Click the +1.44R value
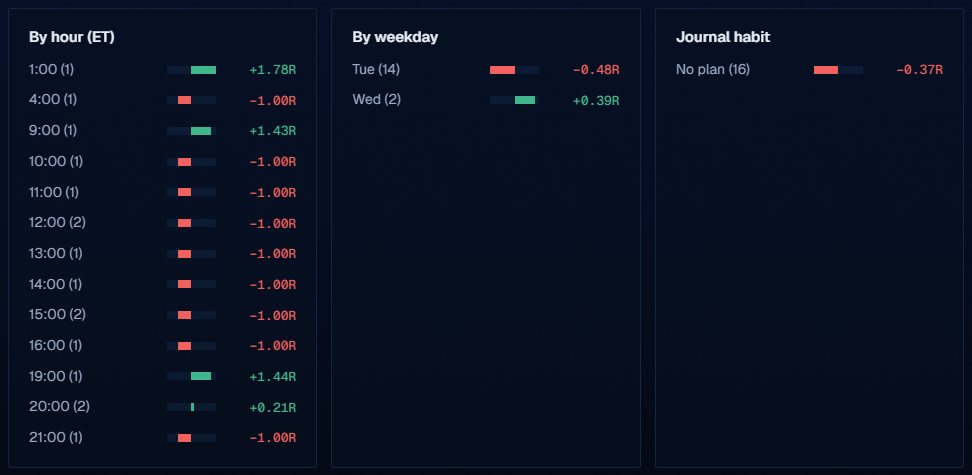 273,376
